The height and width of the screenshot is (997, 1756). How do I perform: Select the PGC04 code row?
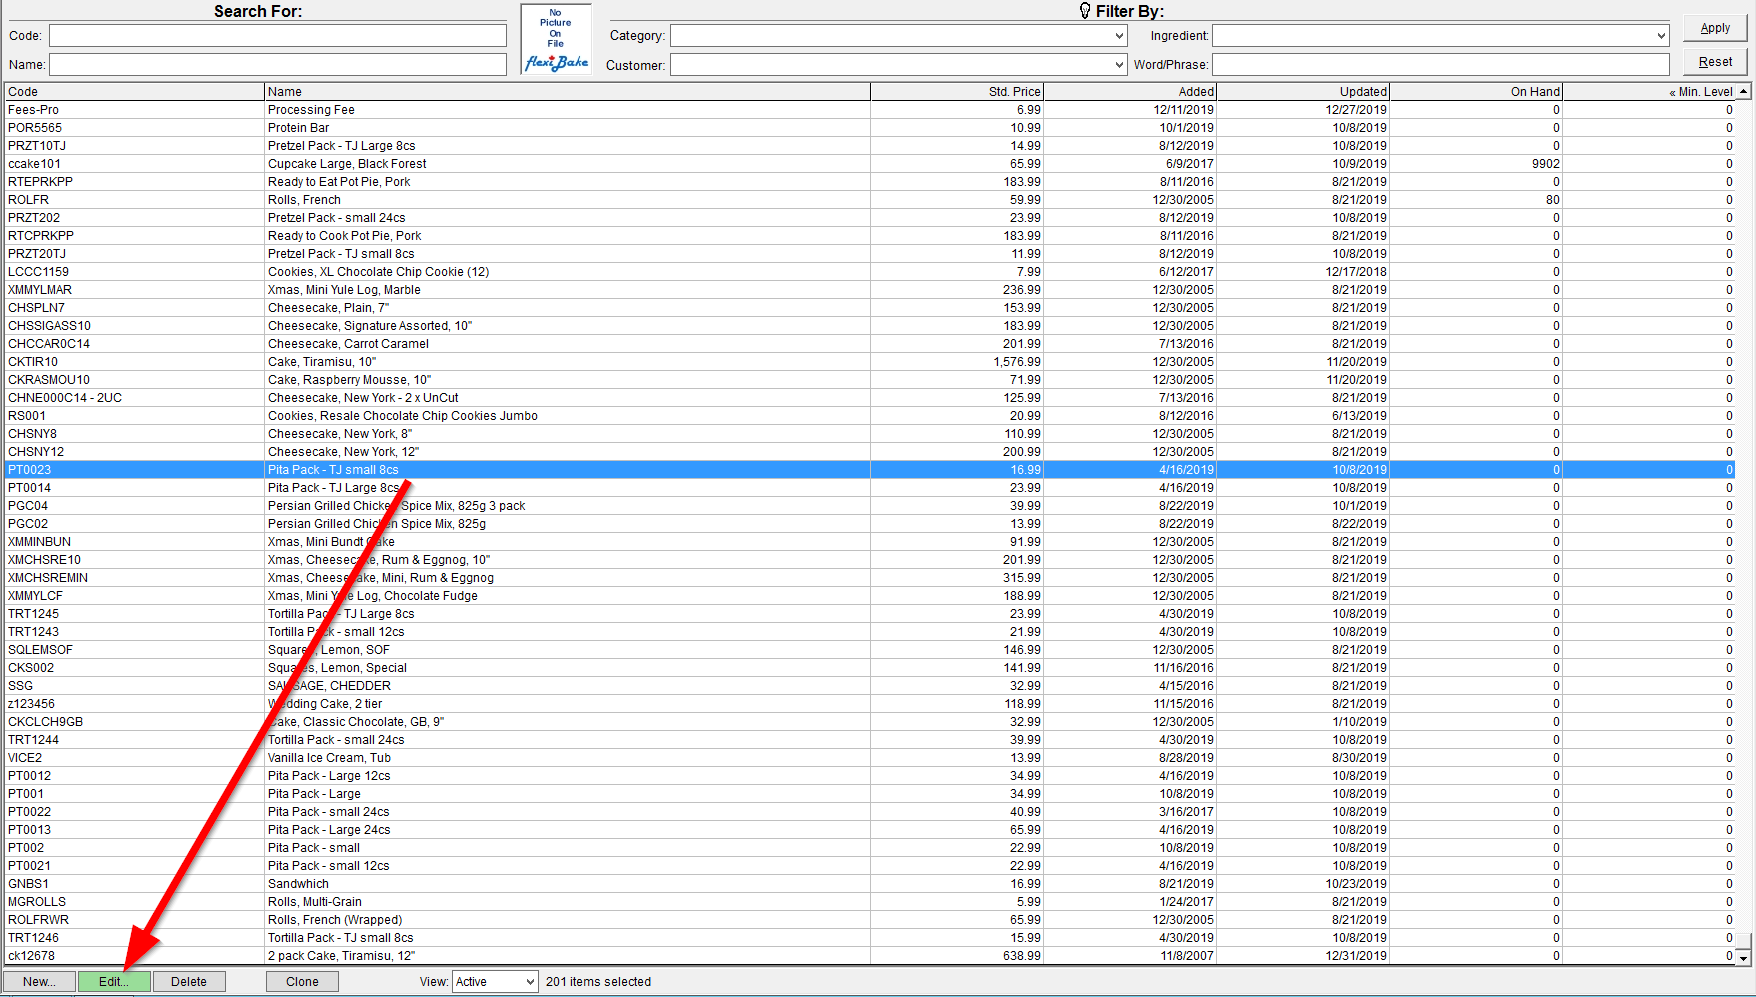(869, 506)
